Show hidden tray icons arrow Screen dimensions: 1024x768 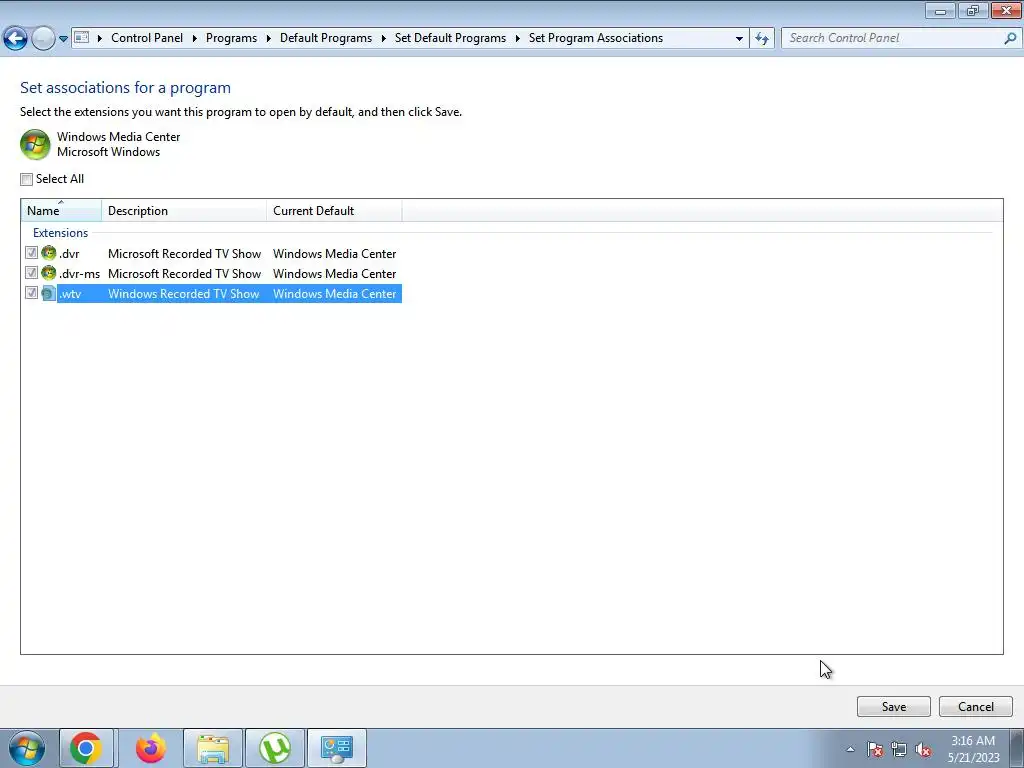(850, 749)
